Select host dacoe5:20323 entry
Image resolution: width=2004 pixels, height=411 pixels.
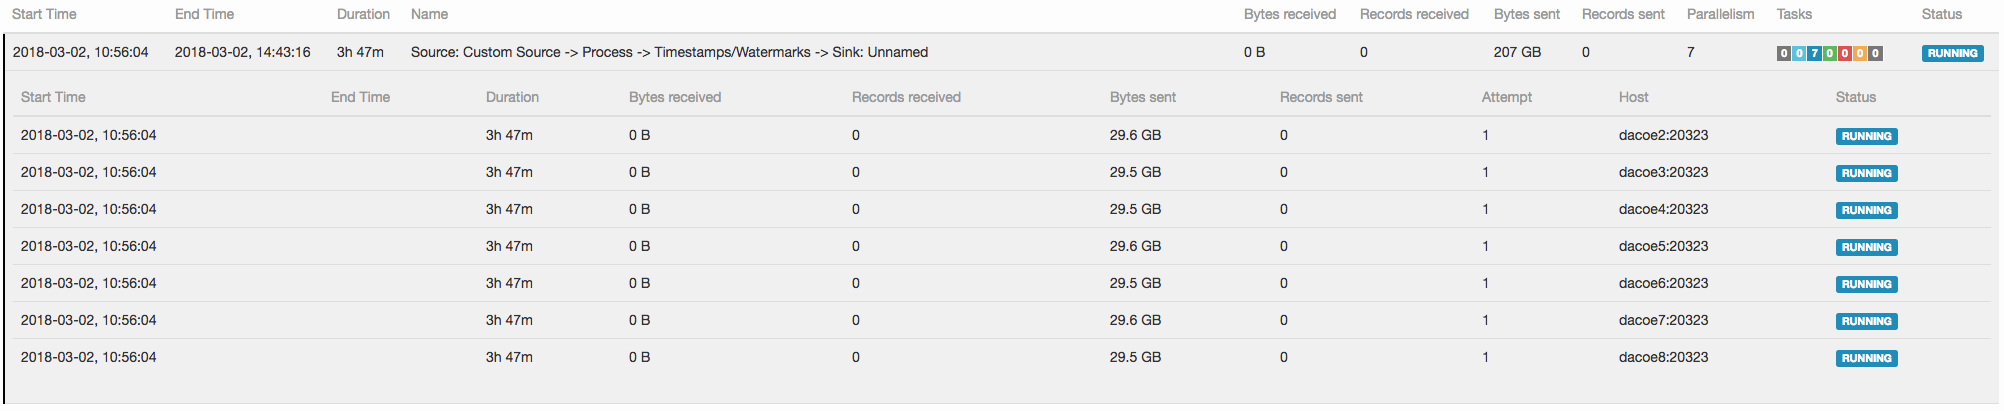tap(1663, 246)
